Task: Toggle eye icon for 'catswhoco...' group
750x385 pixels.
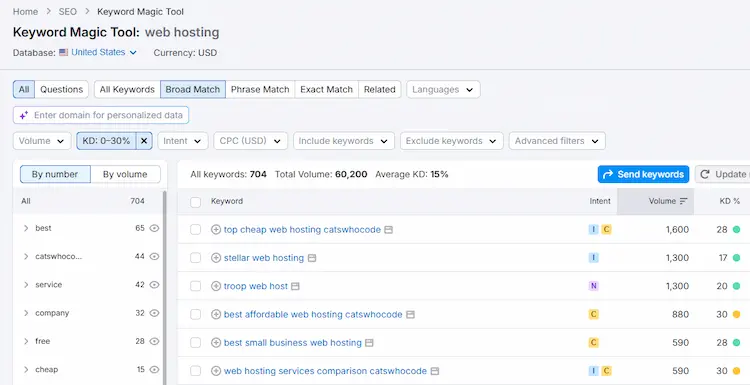Action: [154, 256]
